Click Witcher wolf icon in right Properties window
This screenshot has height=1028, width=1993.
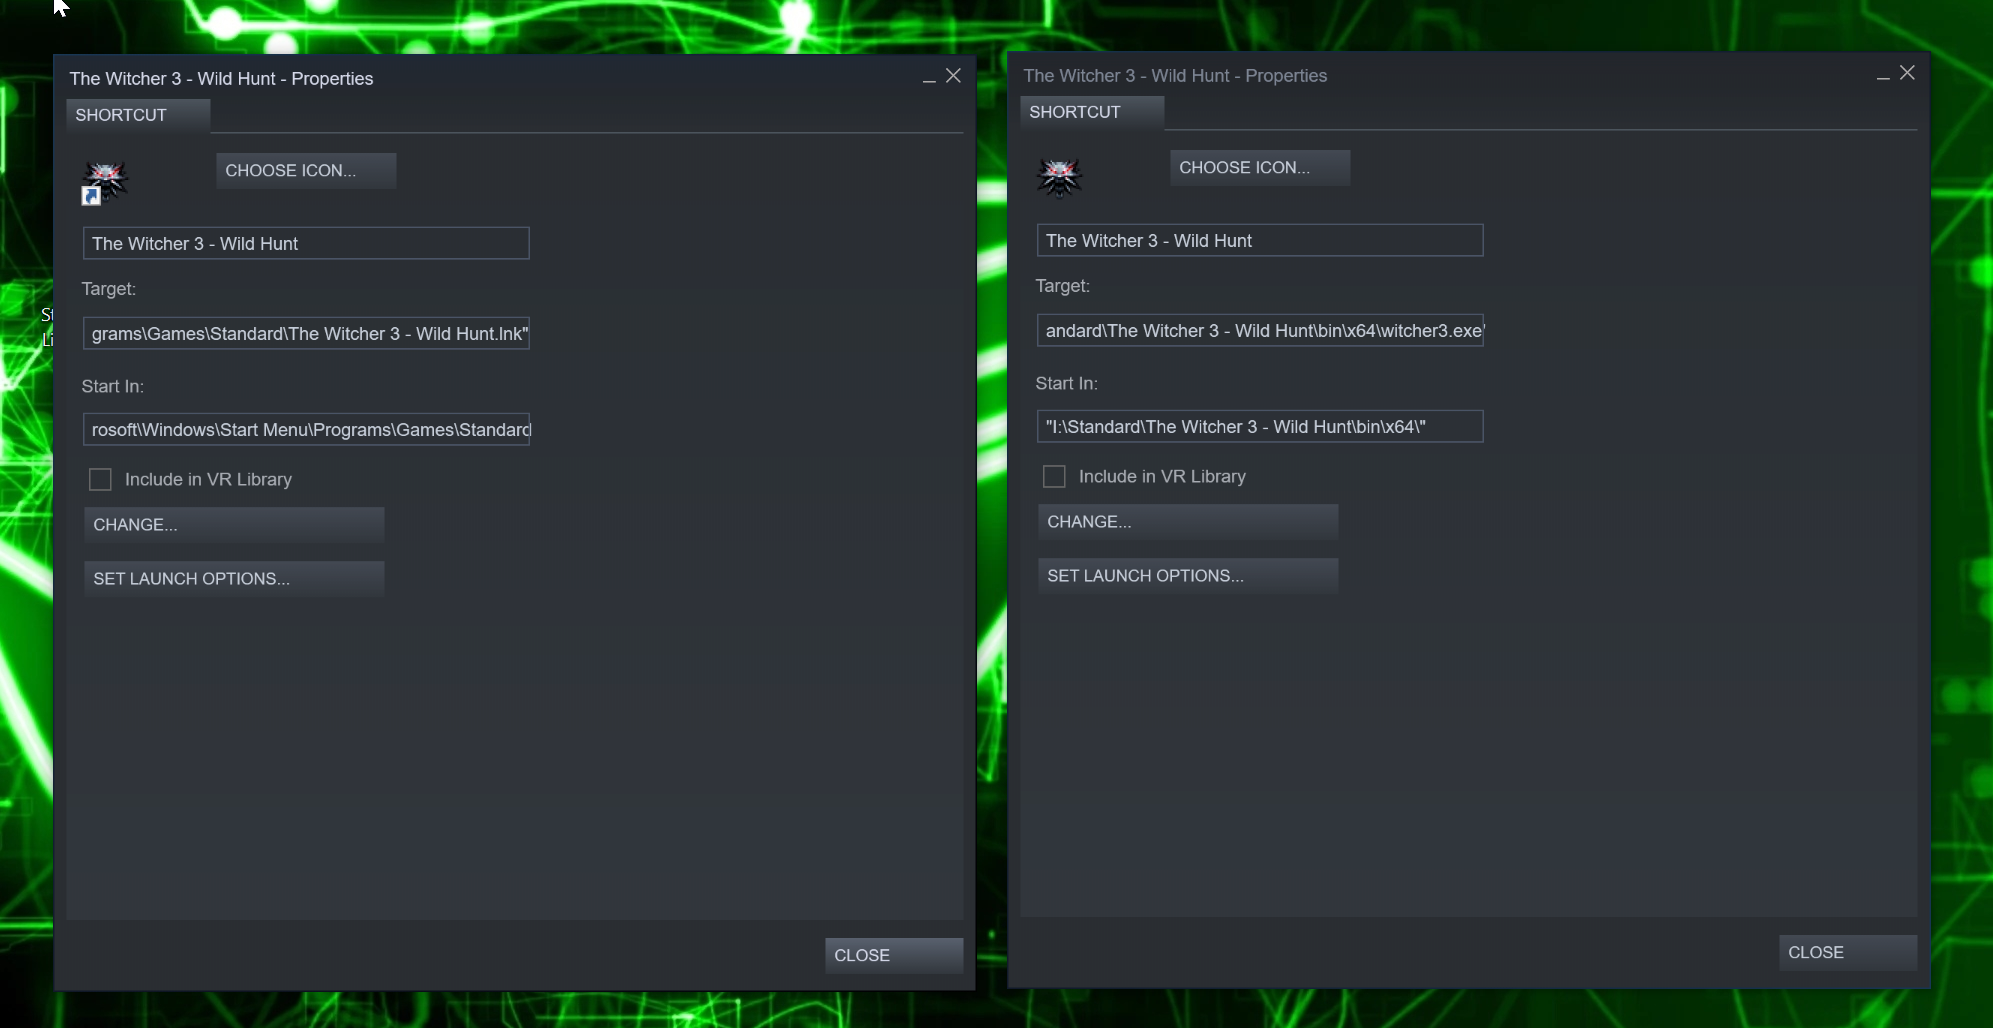tap(1059, 179)
